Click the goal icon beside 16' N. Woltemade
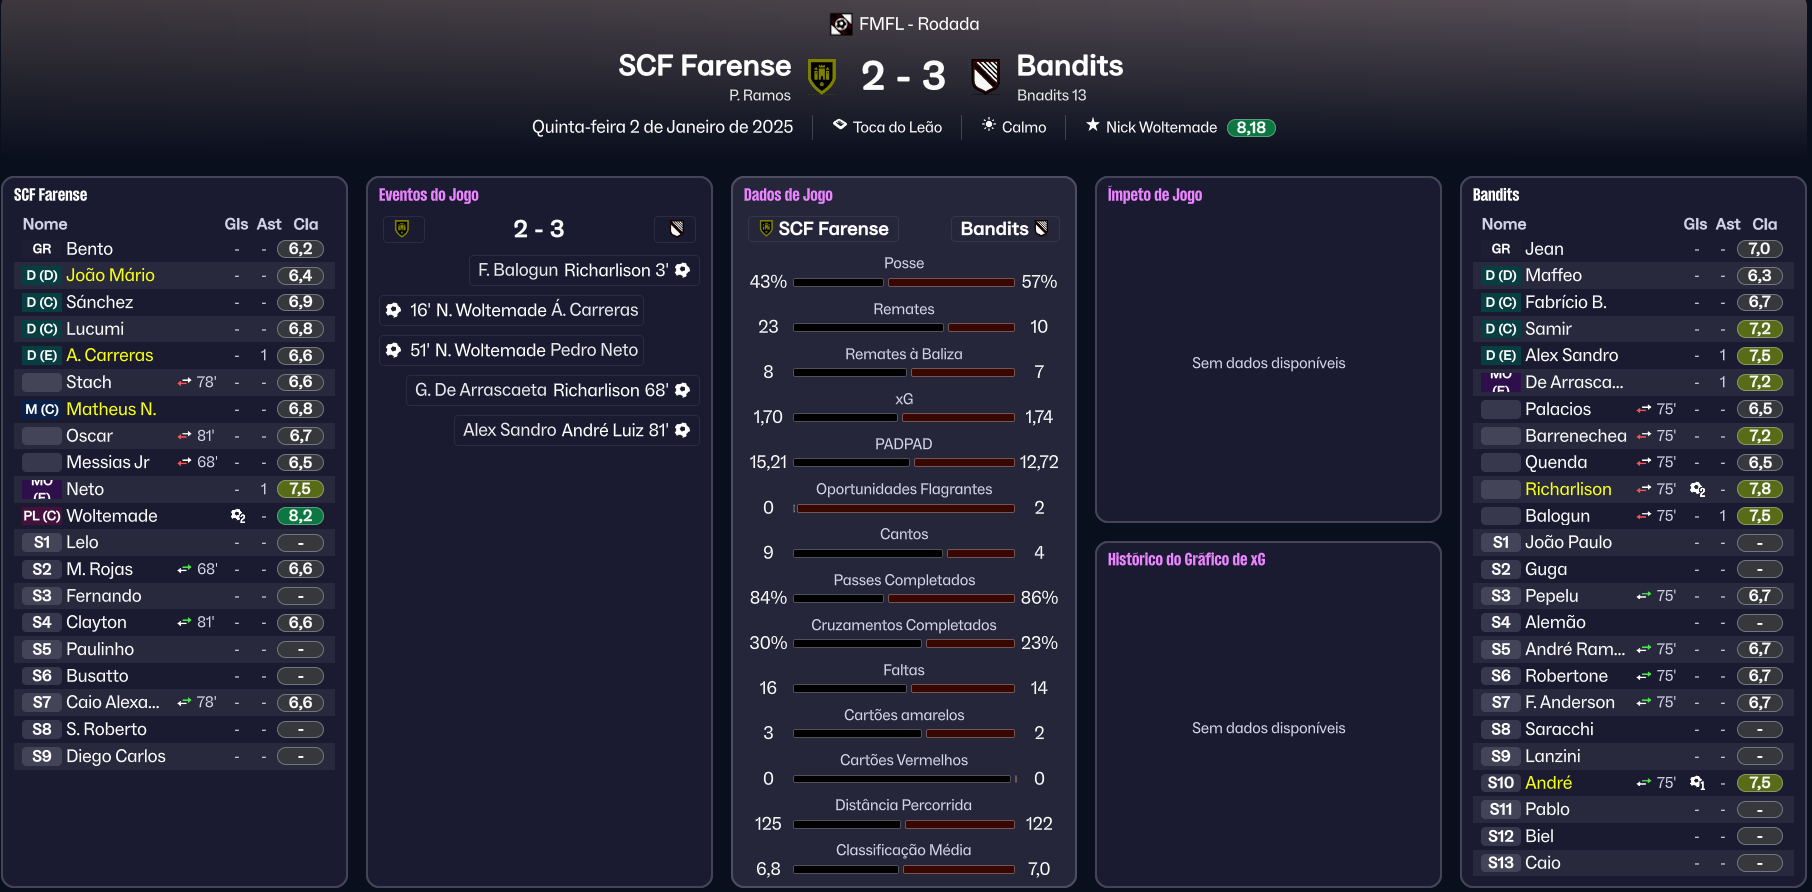The image size is (1812, 892). [x=394, y=310]
